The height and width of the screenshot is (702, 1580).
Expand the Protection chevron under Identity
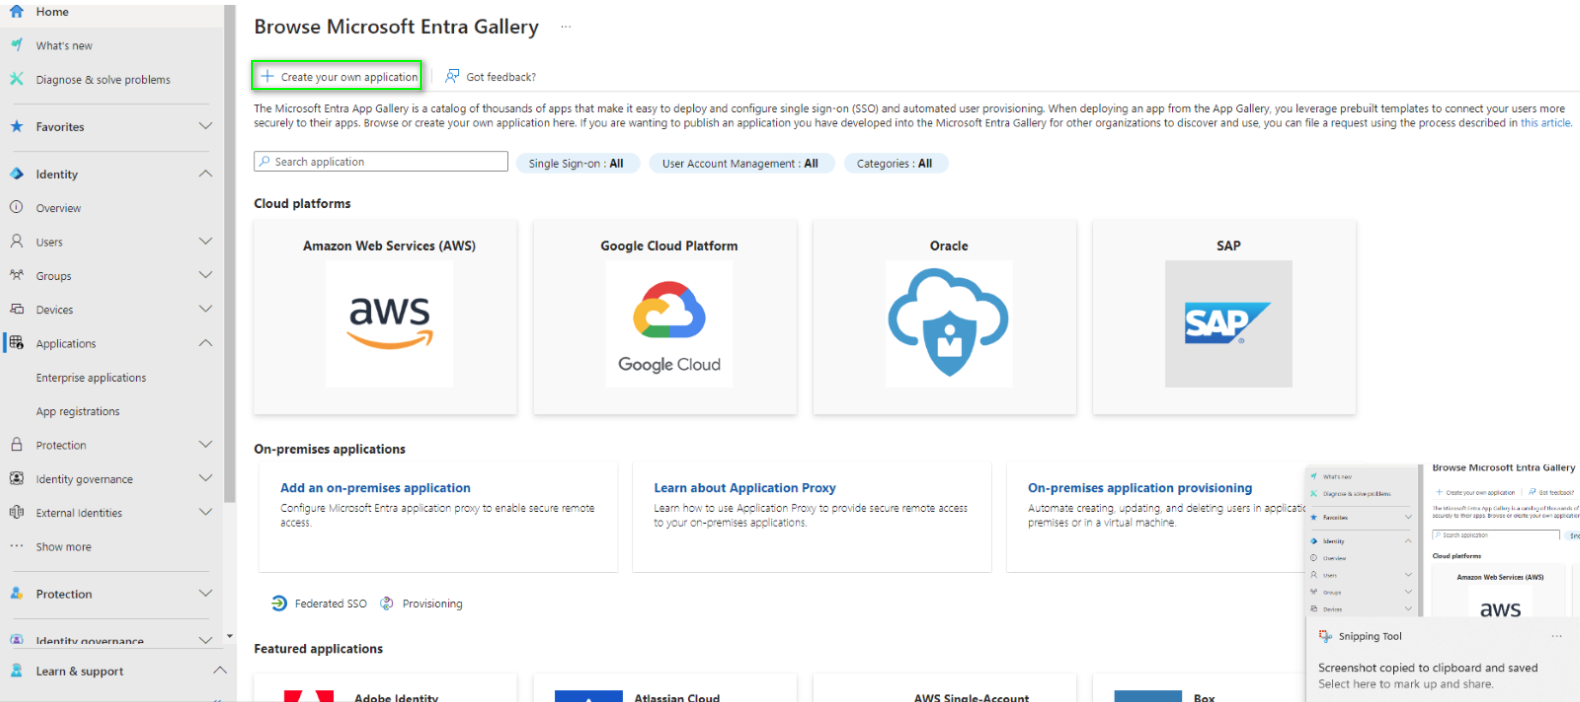205,444
